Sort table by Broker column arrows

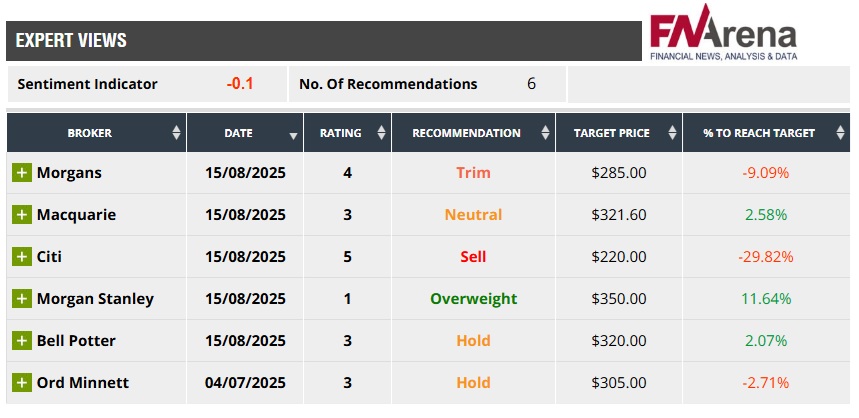176,133
